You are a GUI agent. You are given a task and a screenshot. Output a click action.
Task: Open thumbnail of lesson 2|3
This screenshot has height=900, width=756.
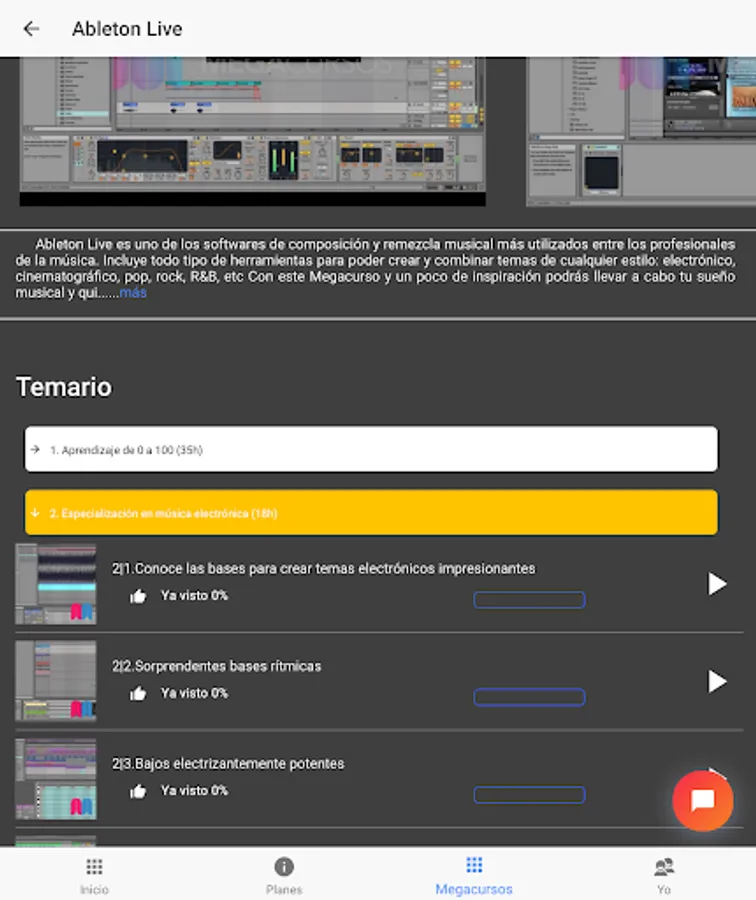pyautogui.click(x=56, y=779)
